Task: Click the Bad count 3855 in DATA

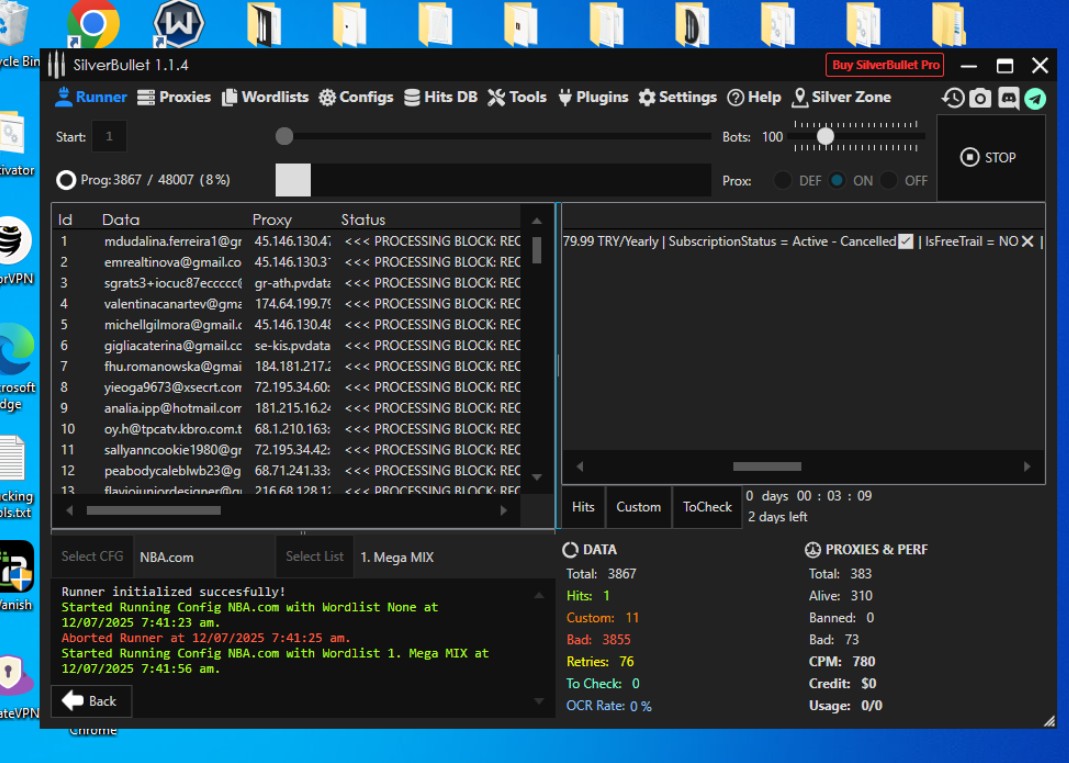Action: 616,640
